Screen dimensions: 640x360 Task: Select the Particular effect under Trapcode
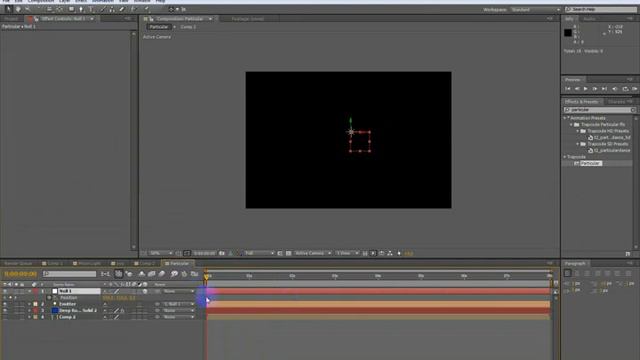coord(591,163)
